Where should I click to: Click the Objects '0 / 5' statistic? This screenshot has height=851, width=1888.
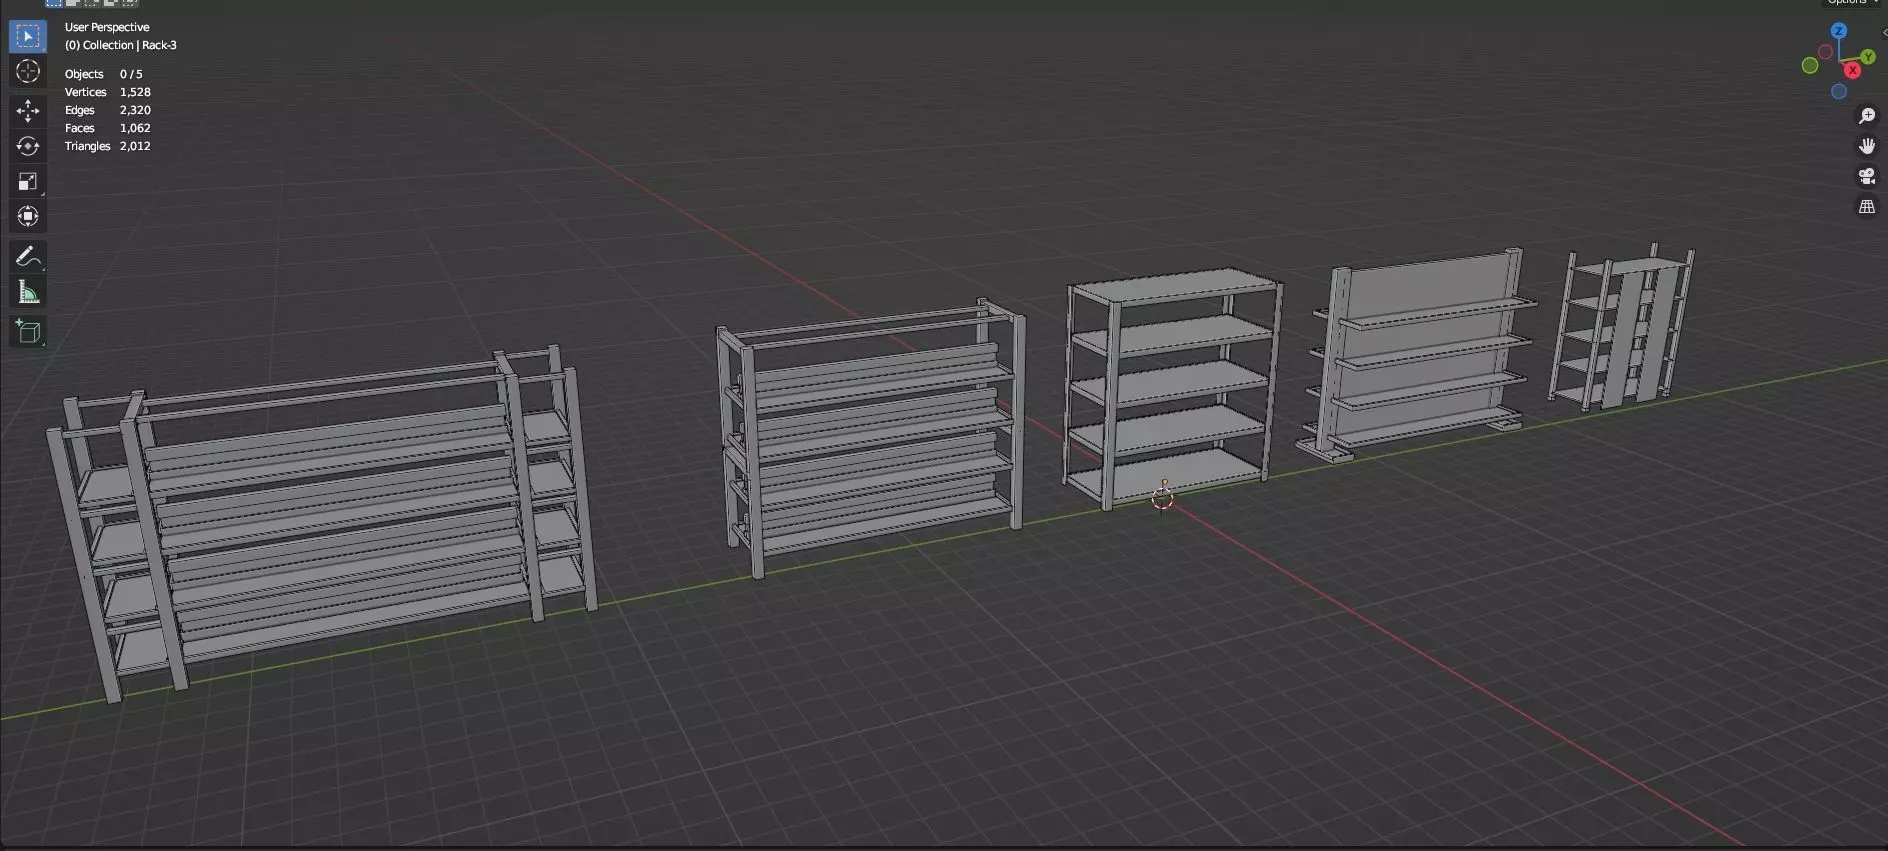tap(131, 74)
